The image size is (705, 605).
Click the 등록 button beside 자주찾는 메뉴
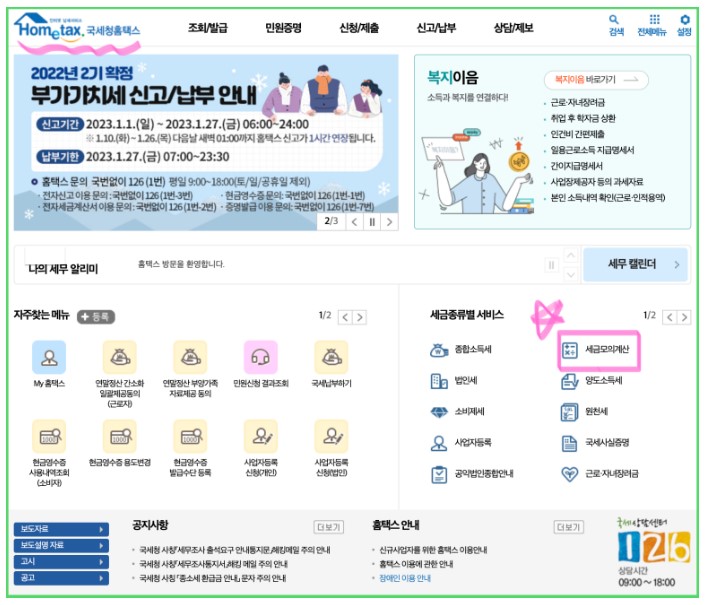pyautogui.click(x=96, y=317)
